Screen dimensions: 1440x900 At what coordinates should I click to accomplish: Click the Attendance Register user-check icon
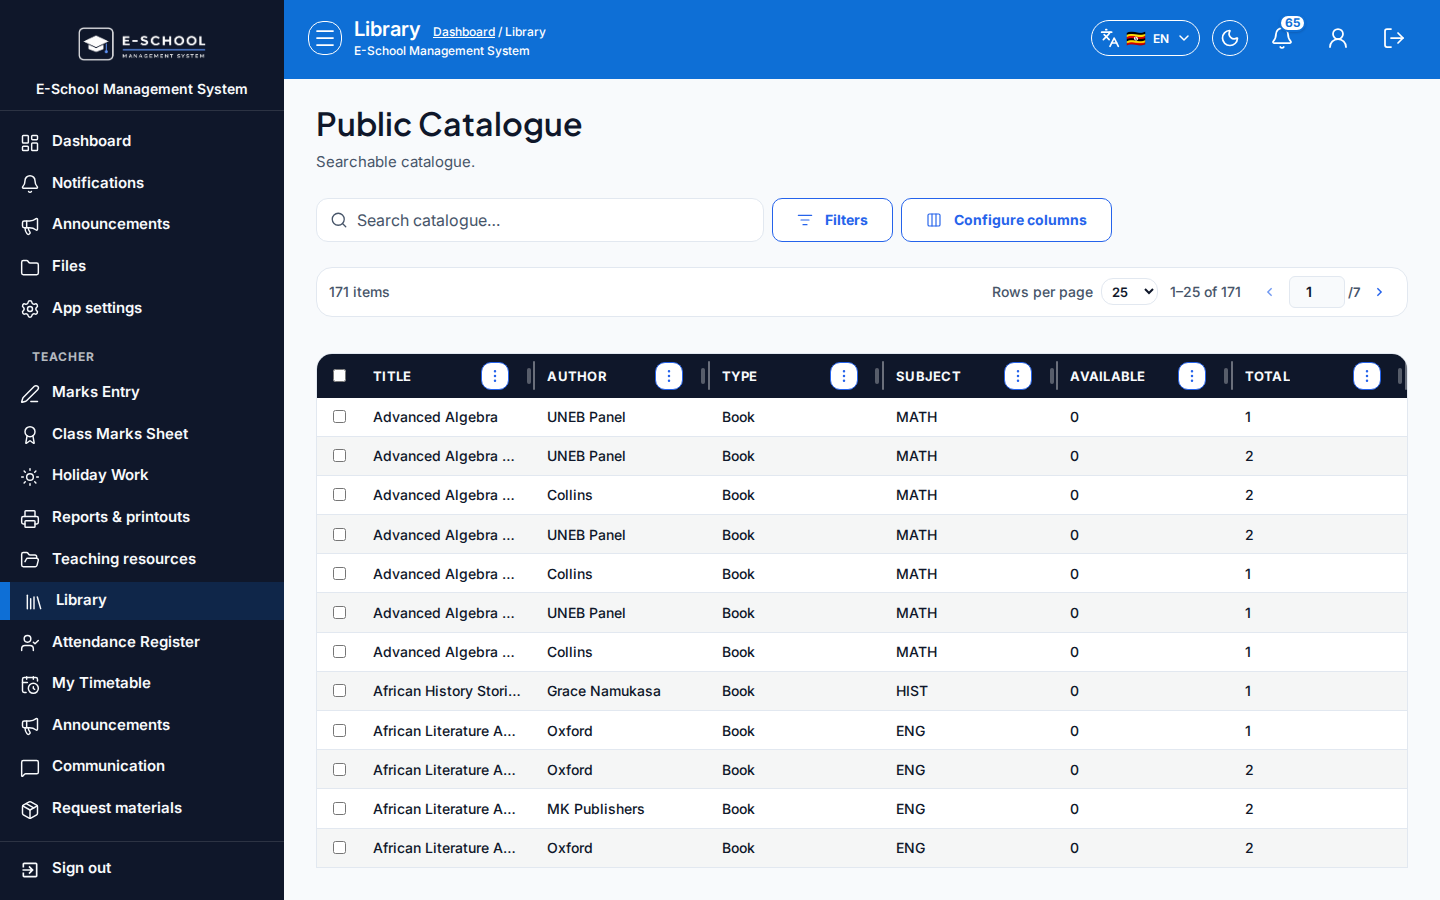click(30, 643)
